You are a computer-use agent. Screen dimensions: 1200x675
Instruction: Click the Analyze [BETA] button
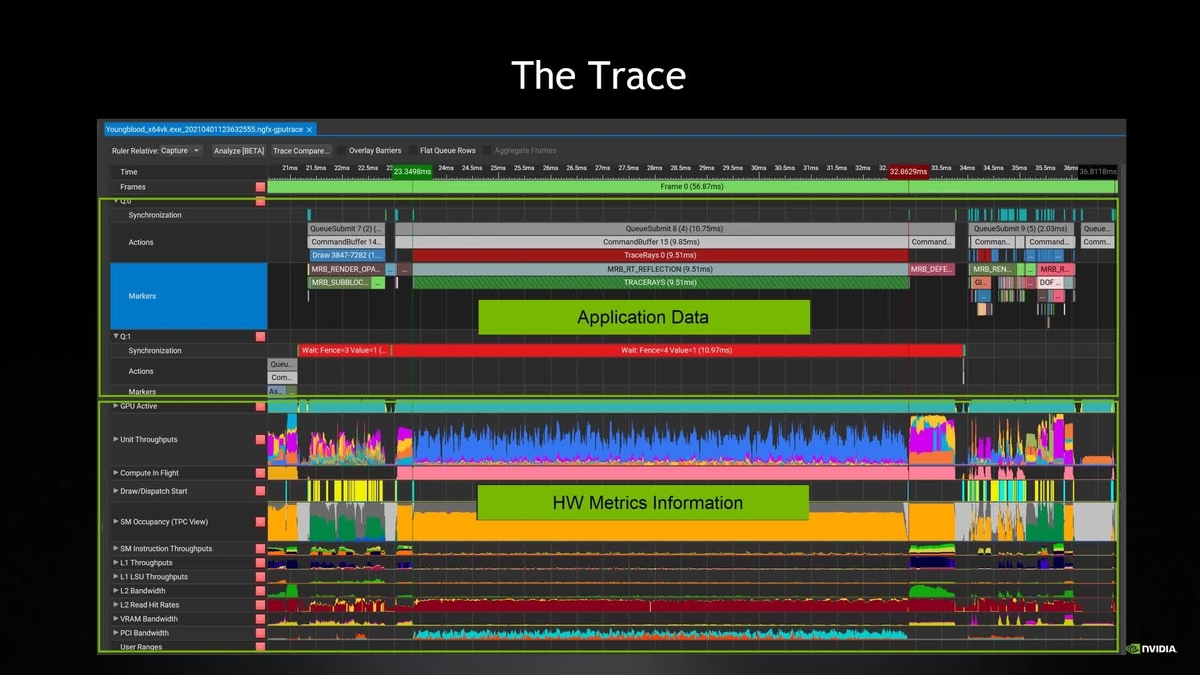click(239, 151)
